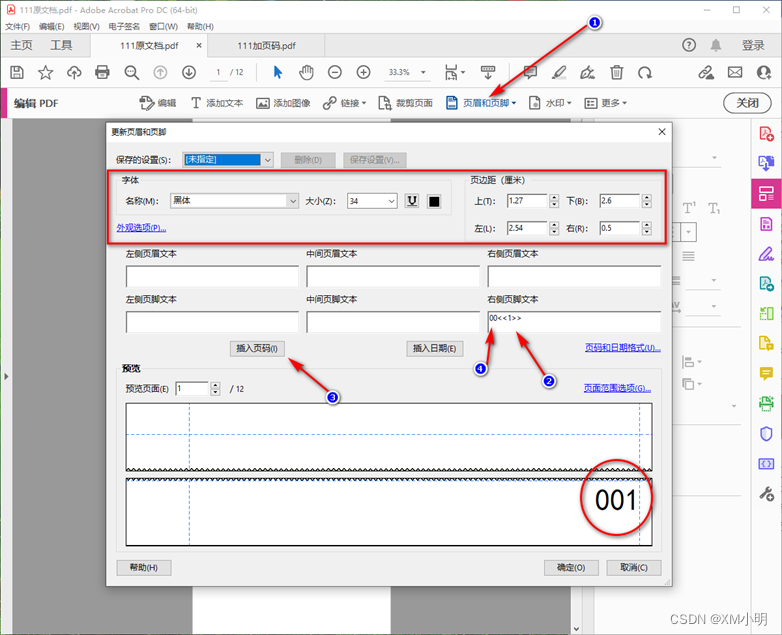Viewport: 782px width, 635px height.
Task: Toggle underline button in font section
Action: pos(412,201)
